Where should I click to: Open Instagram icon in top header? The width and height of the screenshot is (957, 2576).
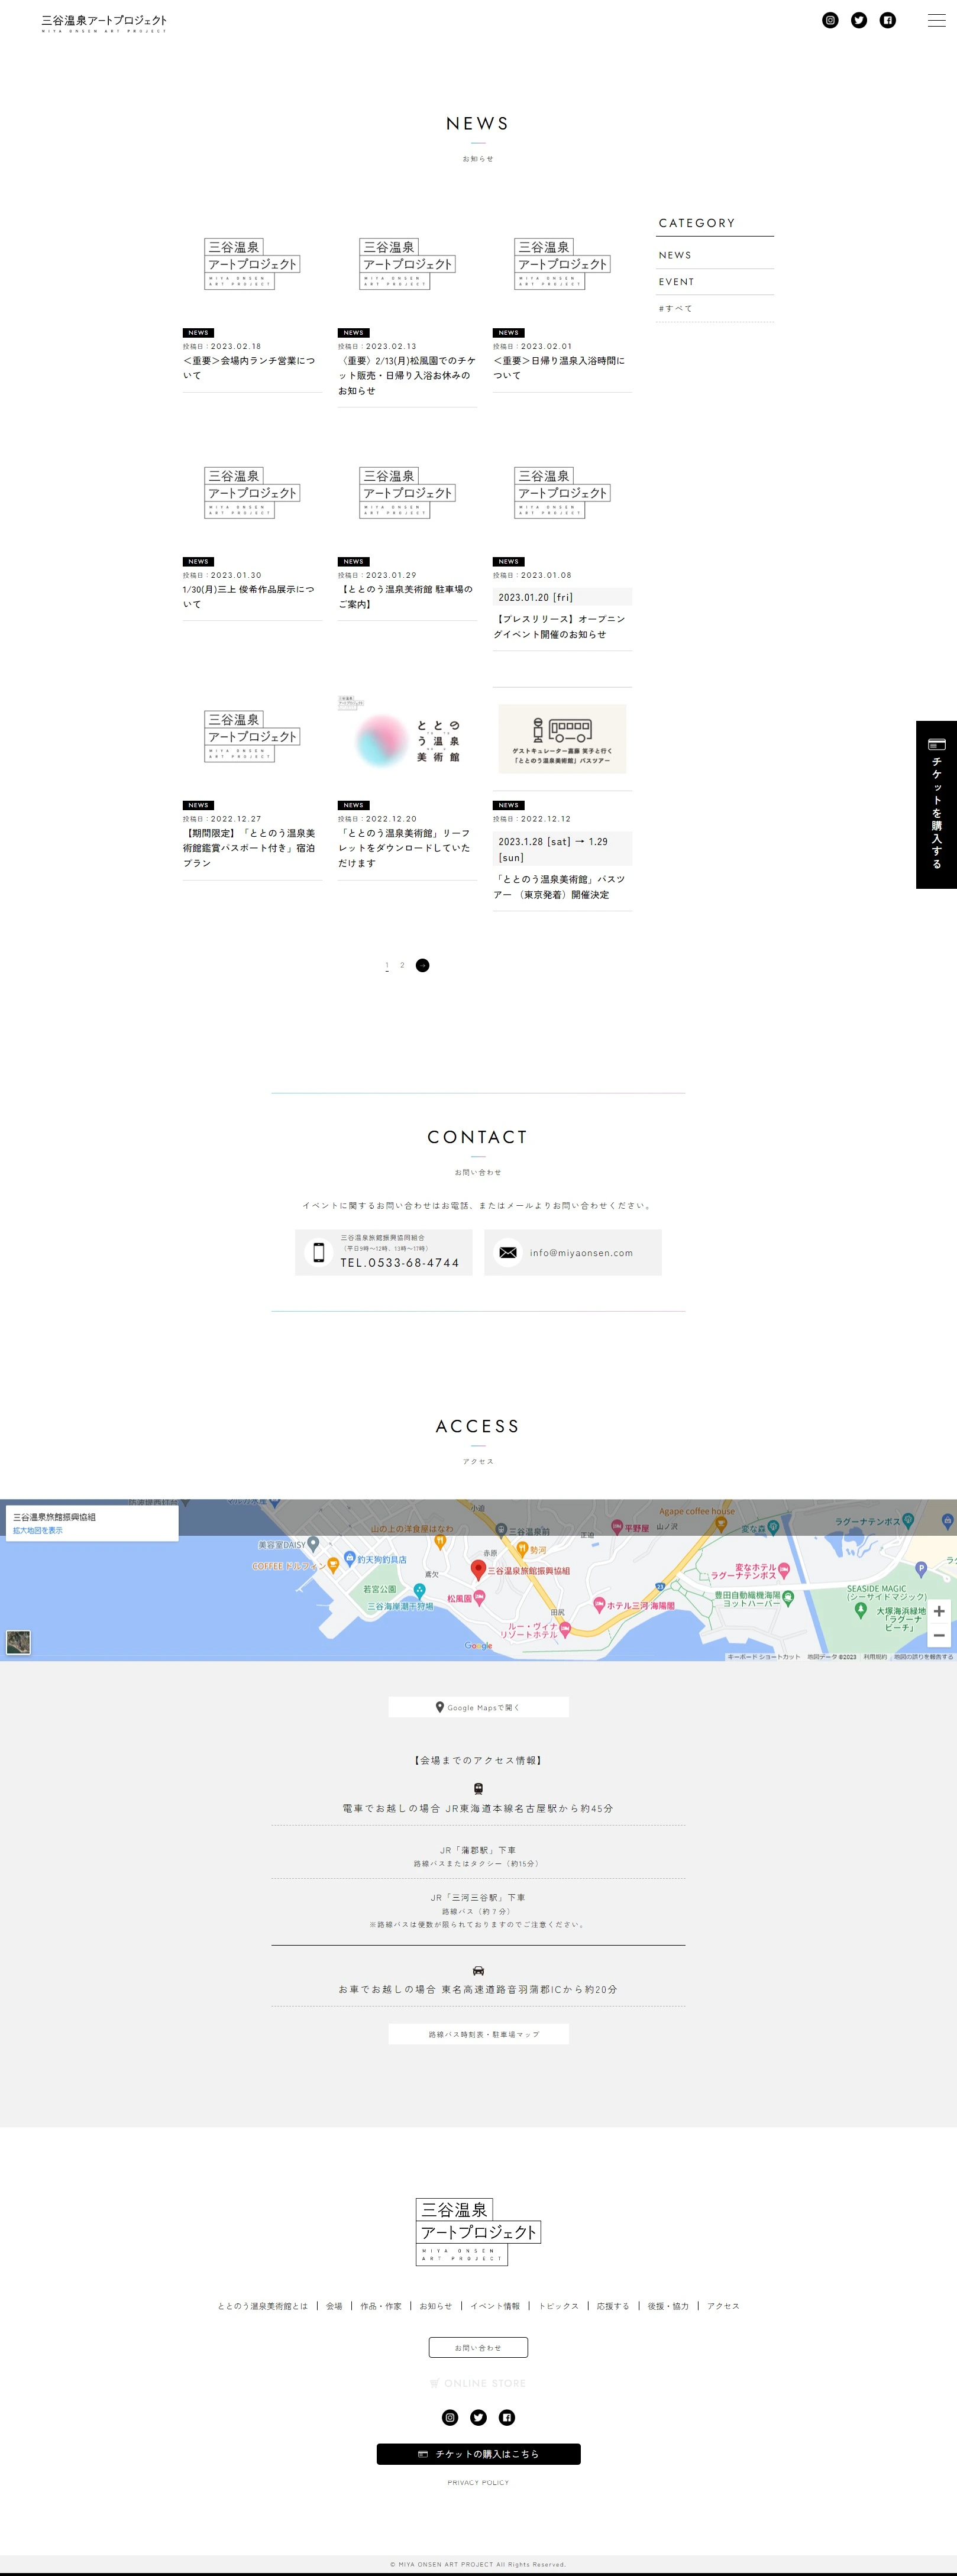click(x=830, y=20)
